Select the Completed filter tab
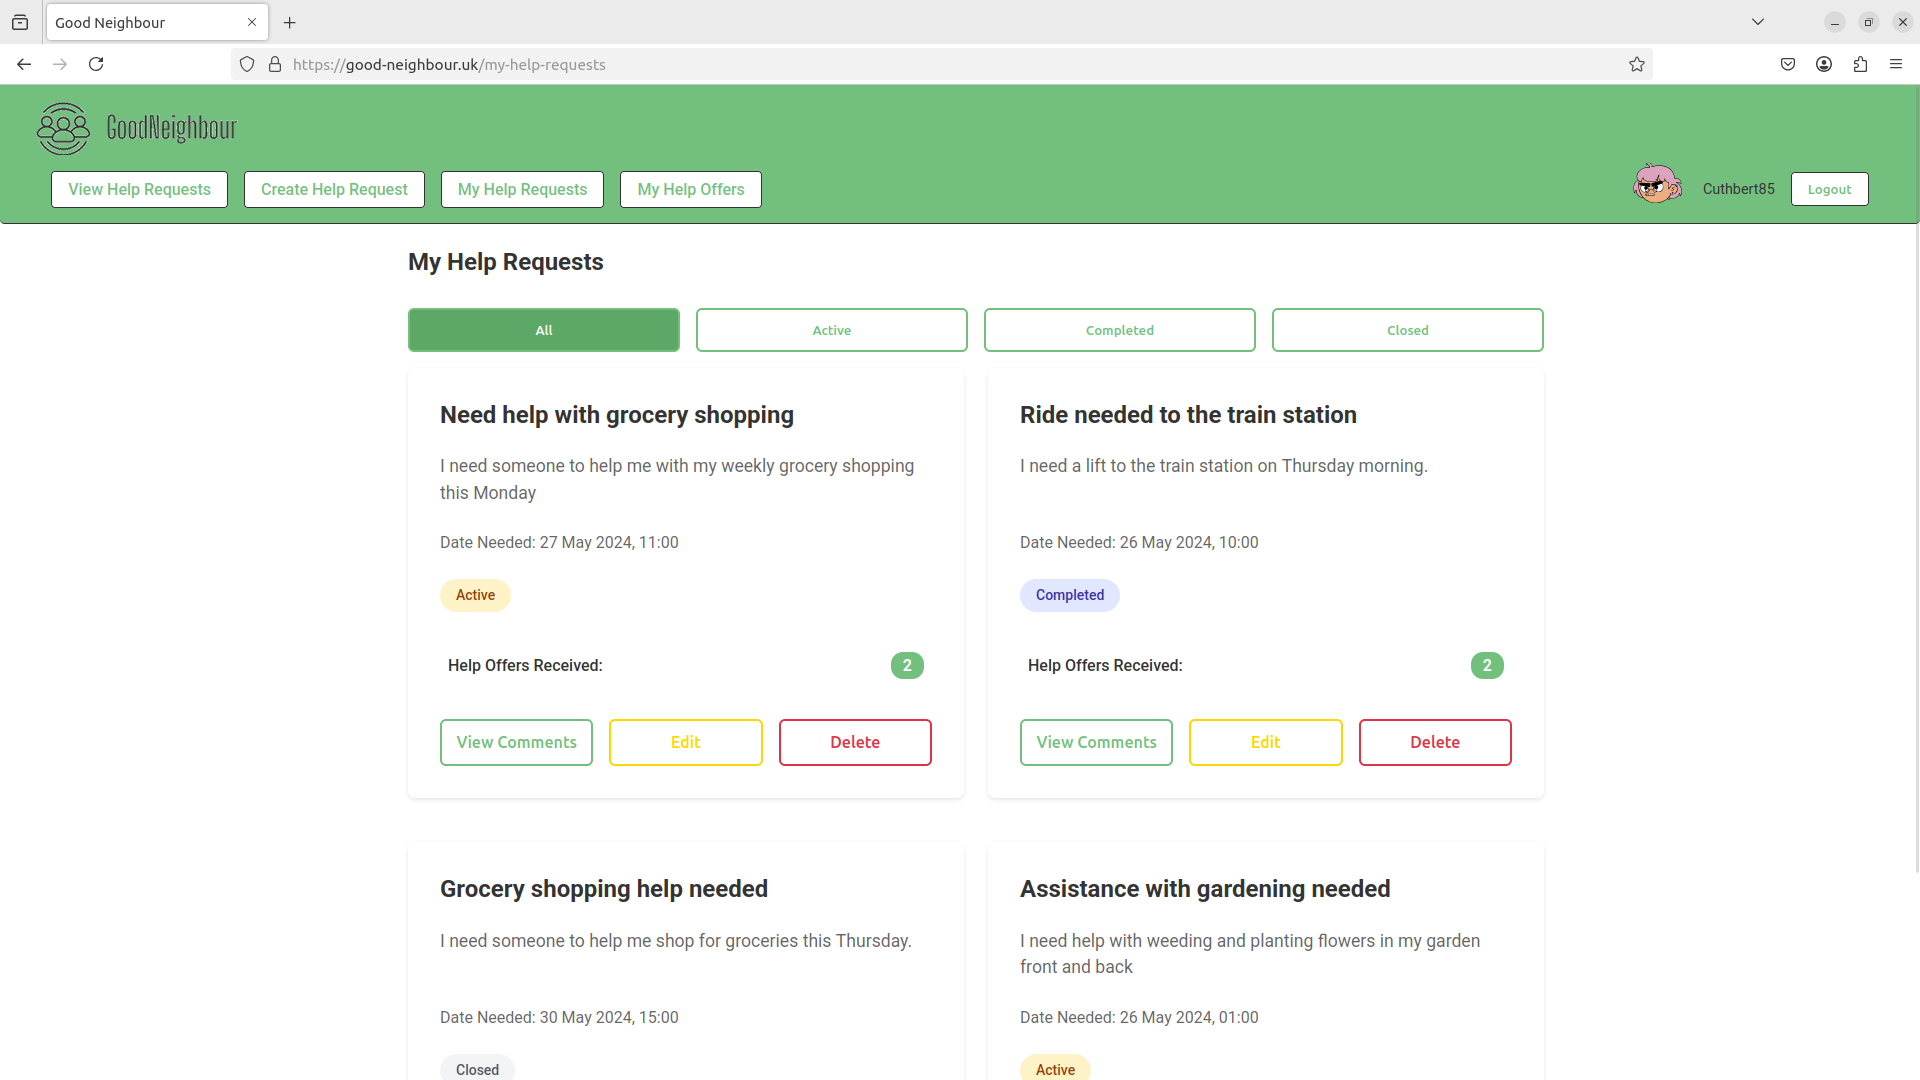 1118,330
